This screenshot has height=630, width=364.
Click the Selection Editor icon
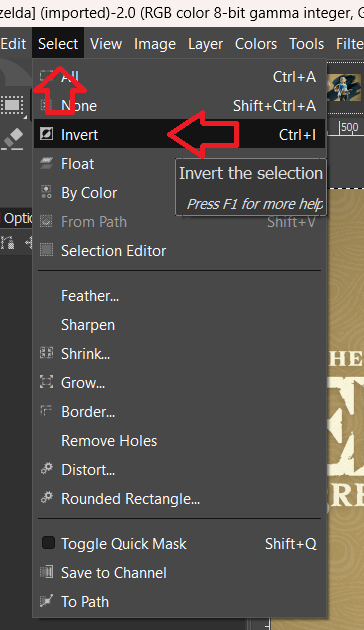[x=47, y=250]
